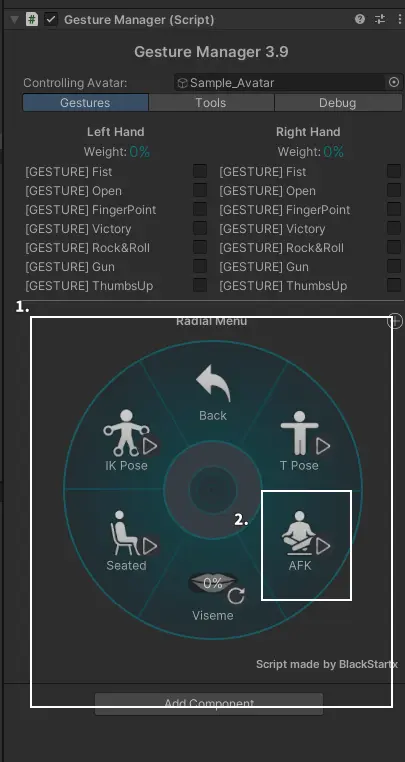Click the Controlling Avatar label
The width and height of the screenshot is (405, 762).
[x=75, y=83]
